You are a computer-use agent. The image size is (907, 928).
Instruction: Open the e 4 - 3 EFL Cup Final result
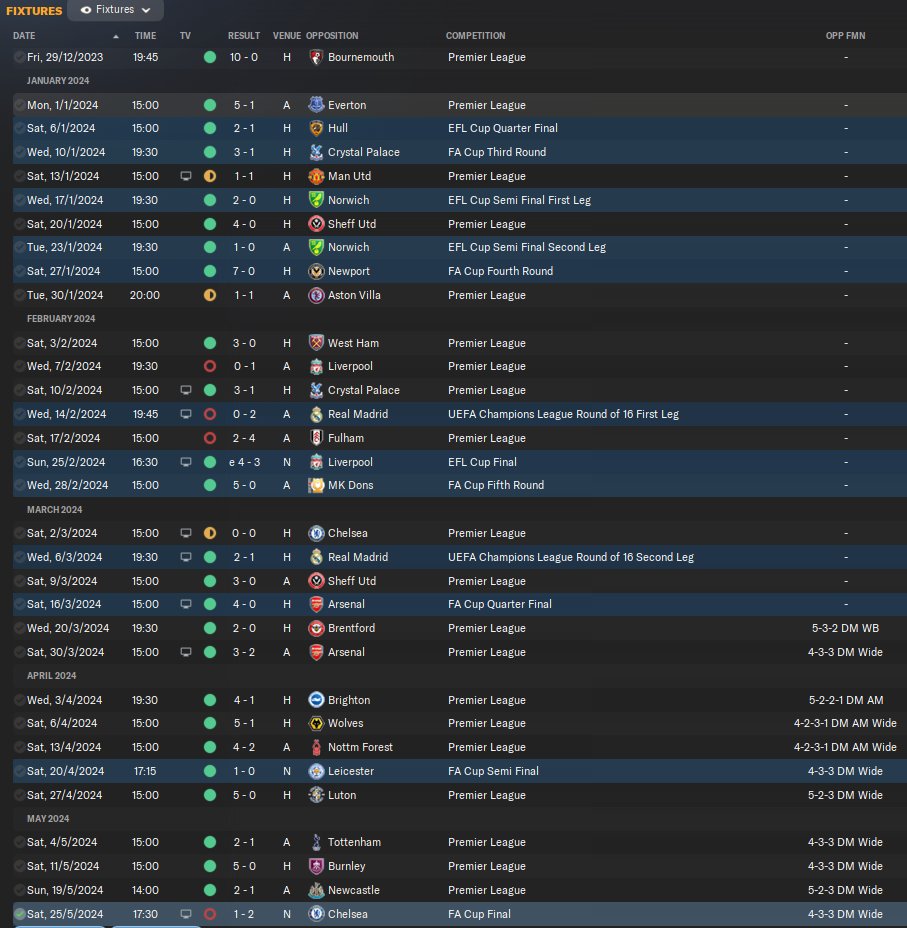click(244, 462)
